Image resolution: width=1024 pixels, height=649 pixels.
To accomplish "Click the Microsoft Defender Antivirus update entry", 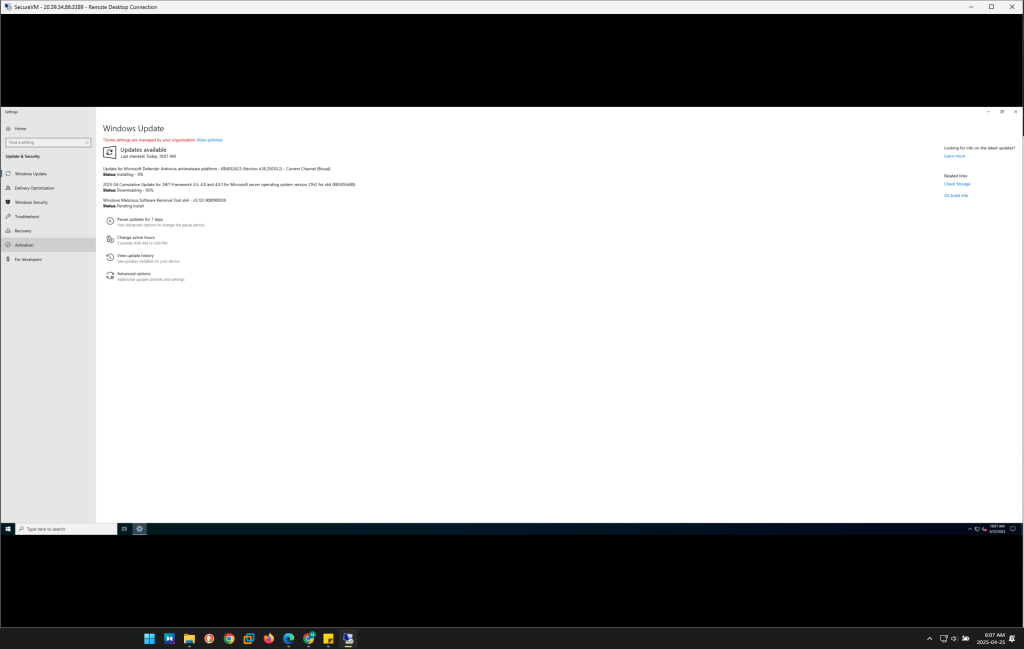I will (x=217, y=168).
